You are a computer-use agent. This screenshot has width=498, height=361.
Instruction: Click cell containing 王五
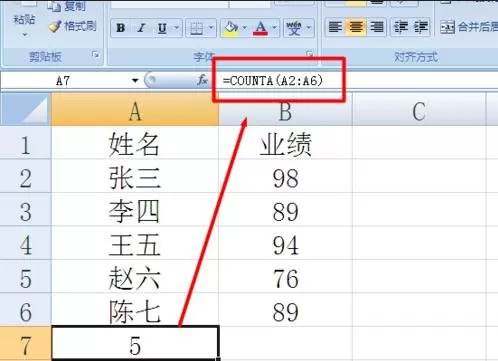[135, 243]
